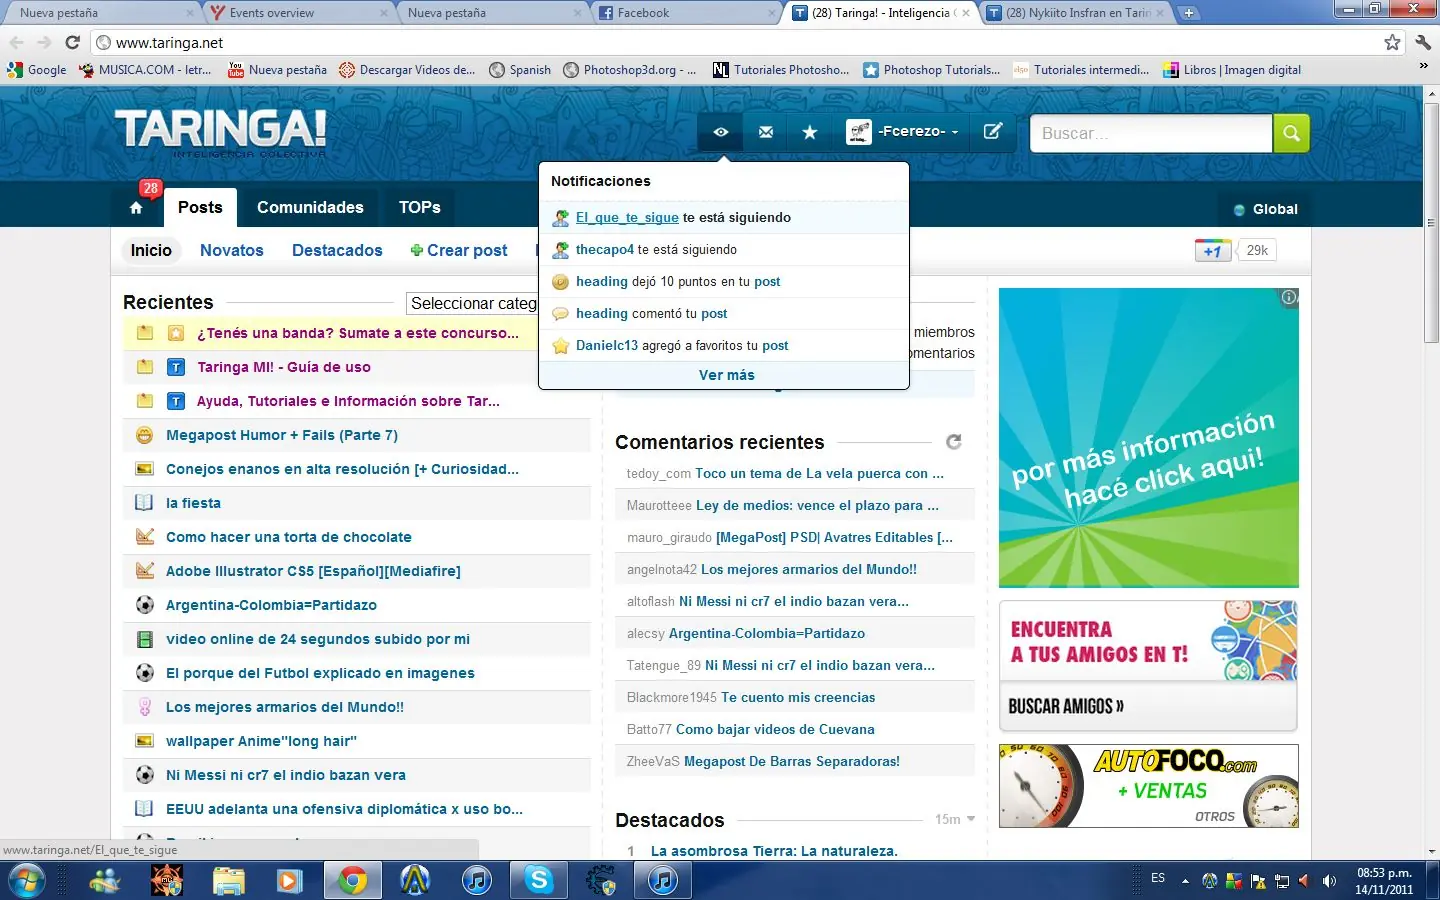Click follower icon beside thecapo4 notification

coord(560,250)
